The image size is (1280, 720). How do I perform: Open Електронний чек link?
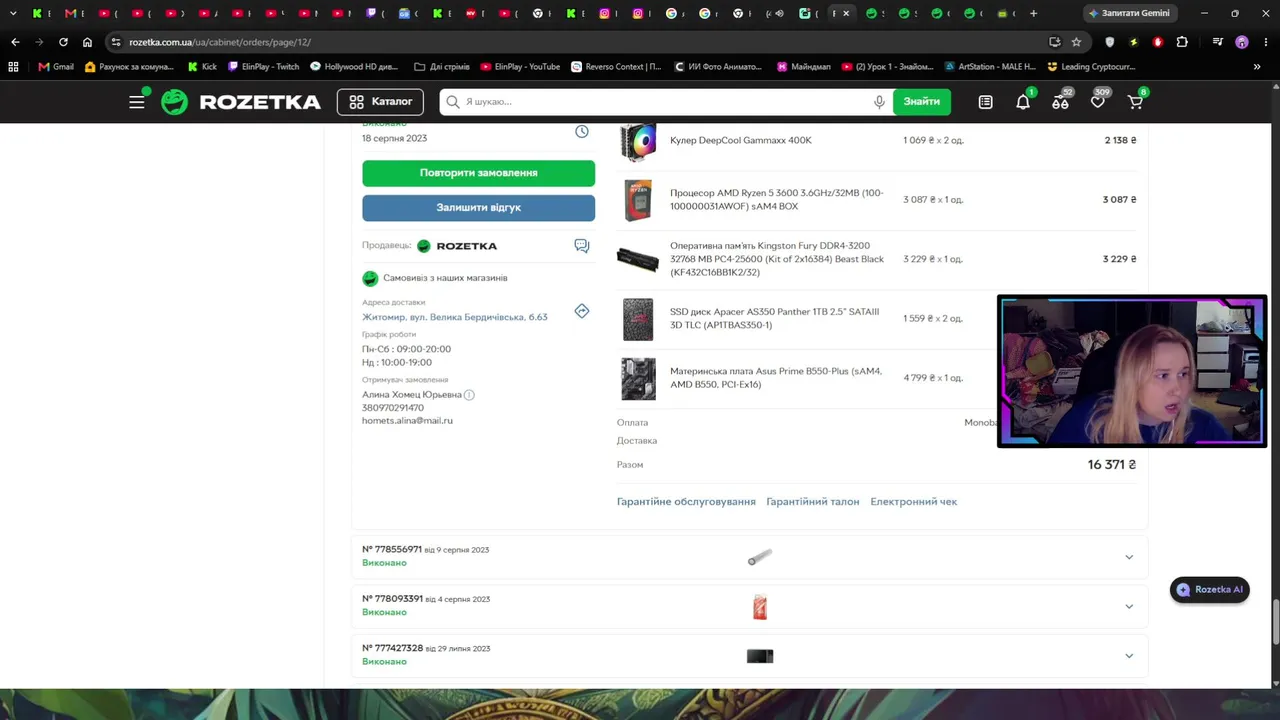(914, 502)
